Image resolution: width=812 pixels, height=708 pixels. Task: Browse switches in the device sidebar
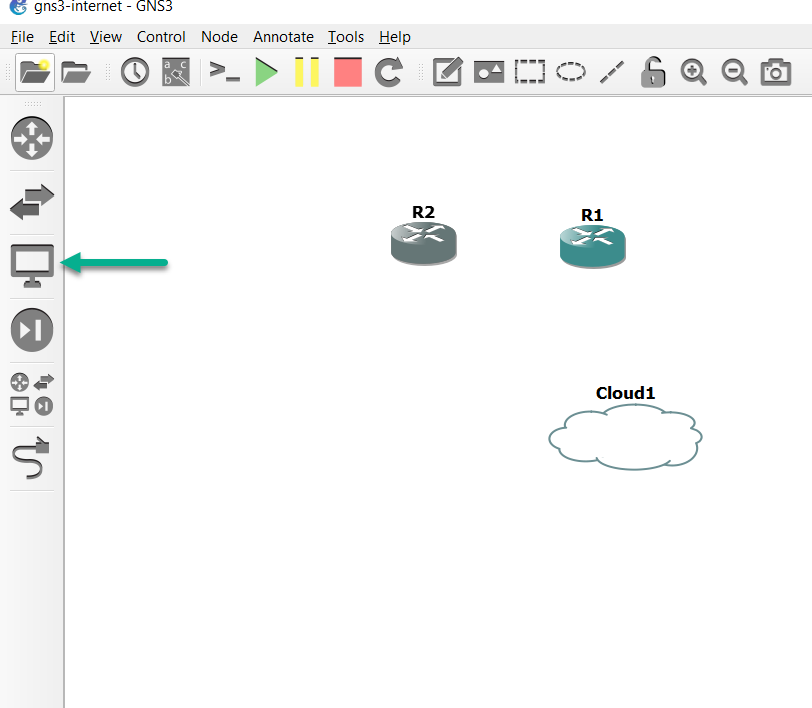tap(32, 202)
